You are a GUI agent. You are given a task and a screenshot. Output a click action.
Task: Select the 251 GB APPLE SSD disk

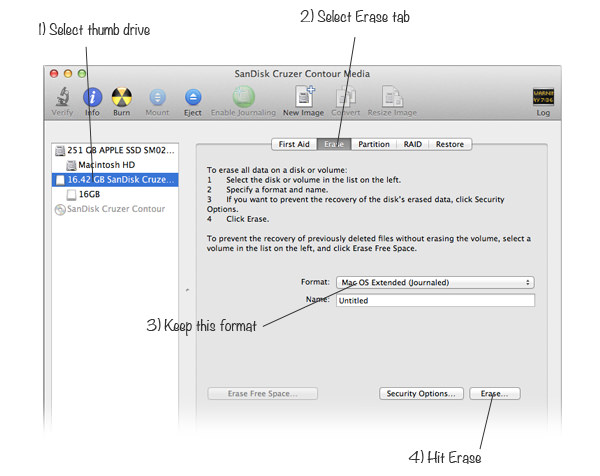(x=115, y=150)
